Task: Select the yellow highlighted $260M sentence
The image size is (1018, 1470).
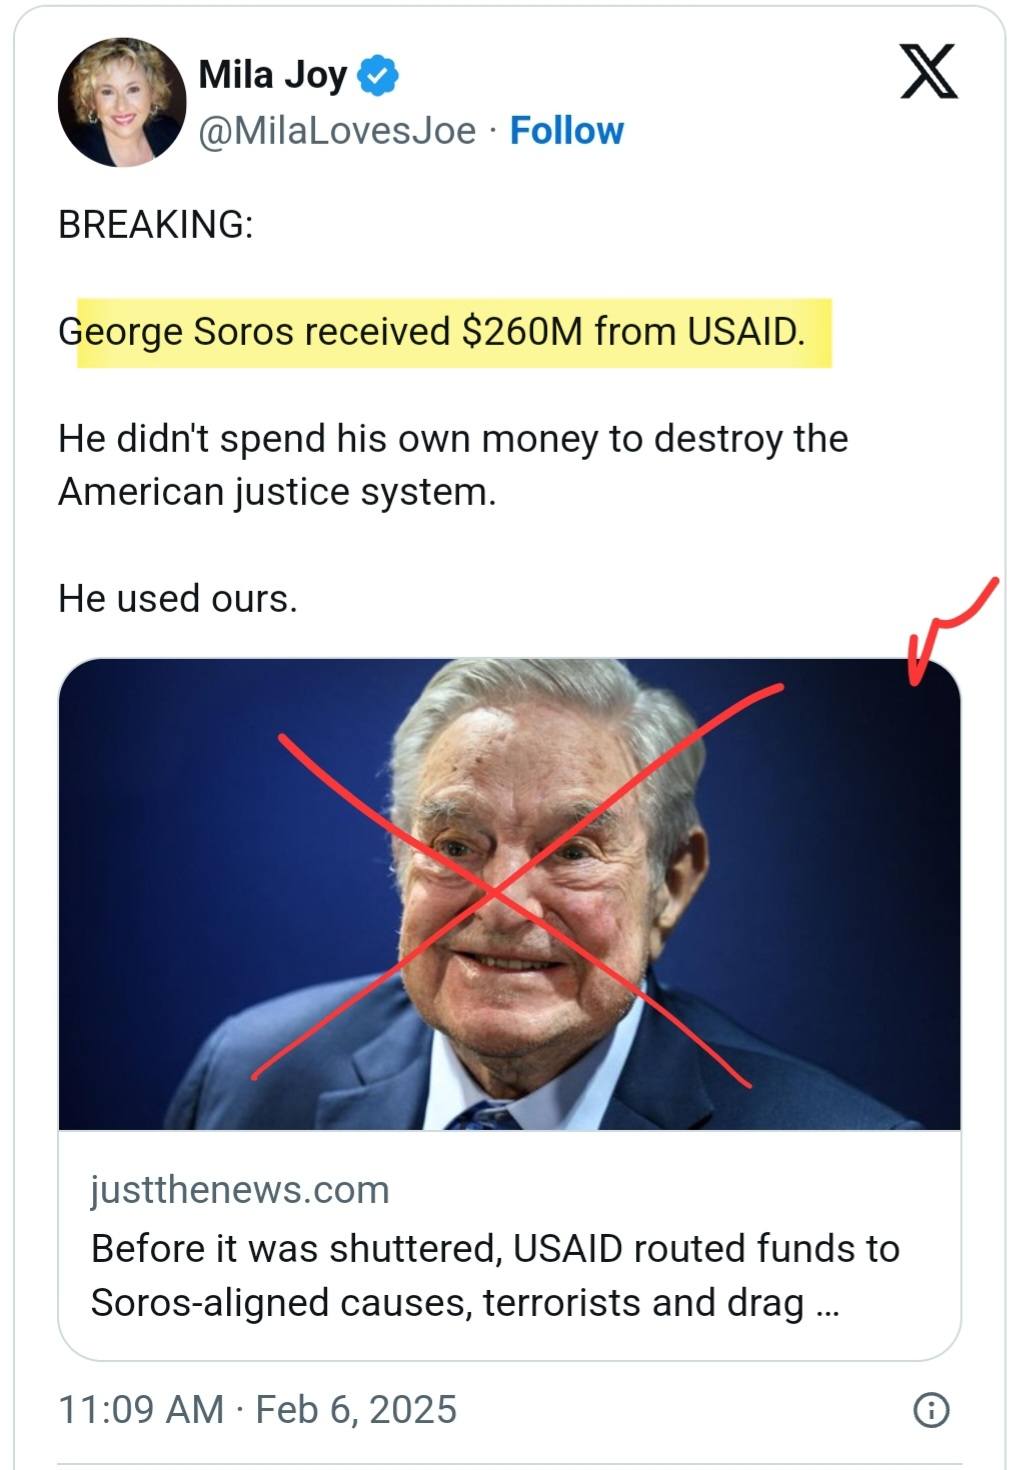Action: [x=432, y=332]
